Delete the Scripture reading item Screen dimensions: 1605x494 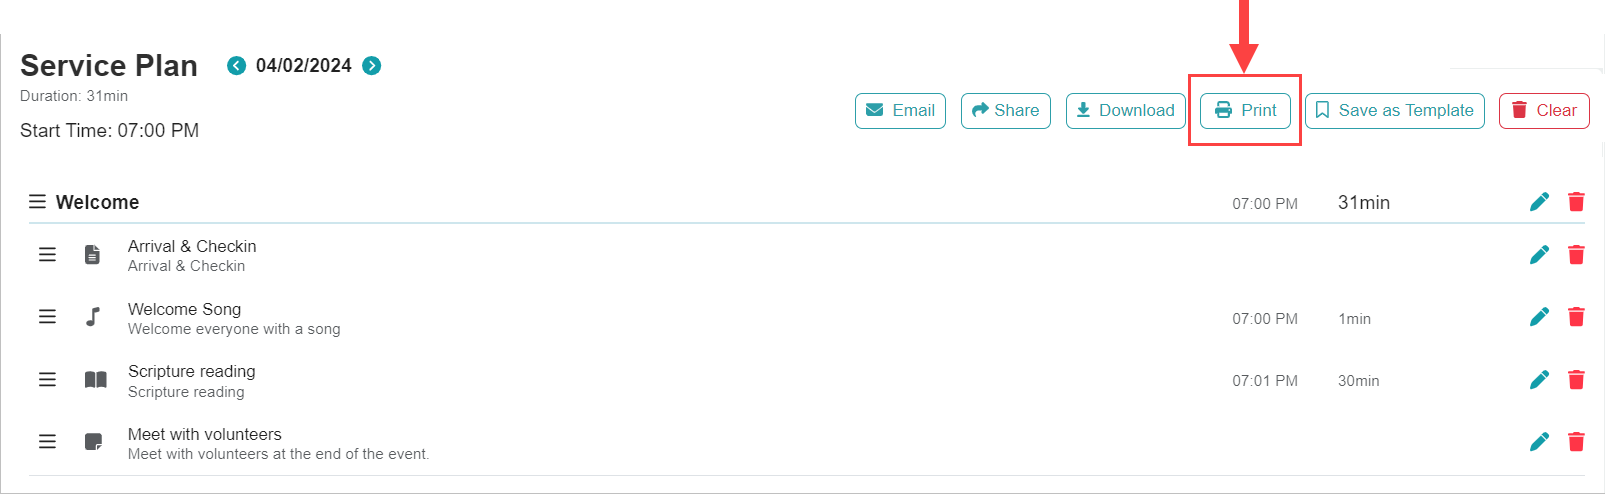click(1576, 380)
